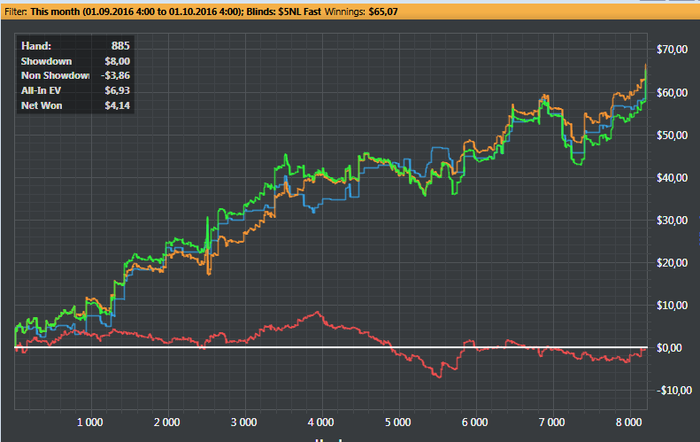Image resolution: width=700 pixels, height=442 pixels.
Task: Click the 5 000 x-axis label
Action: tap(398, 422)
